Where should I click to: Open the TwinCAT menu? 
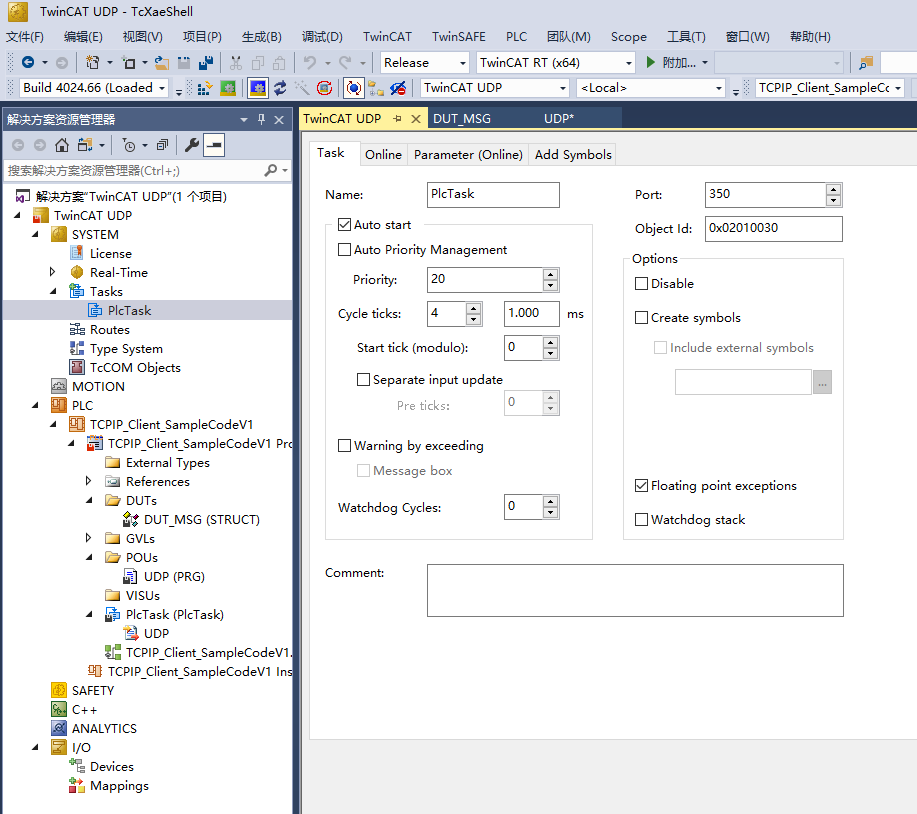[x=387, y=37]
